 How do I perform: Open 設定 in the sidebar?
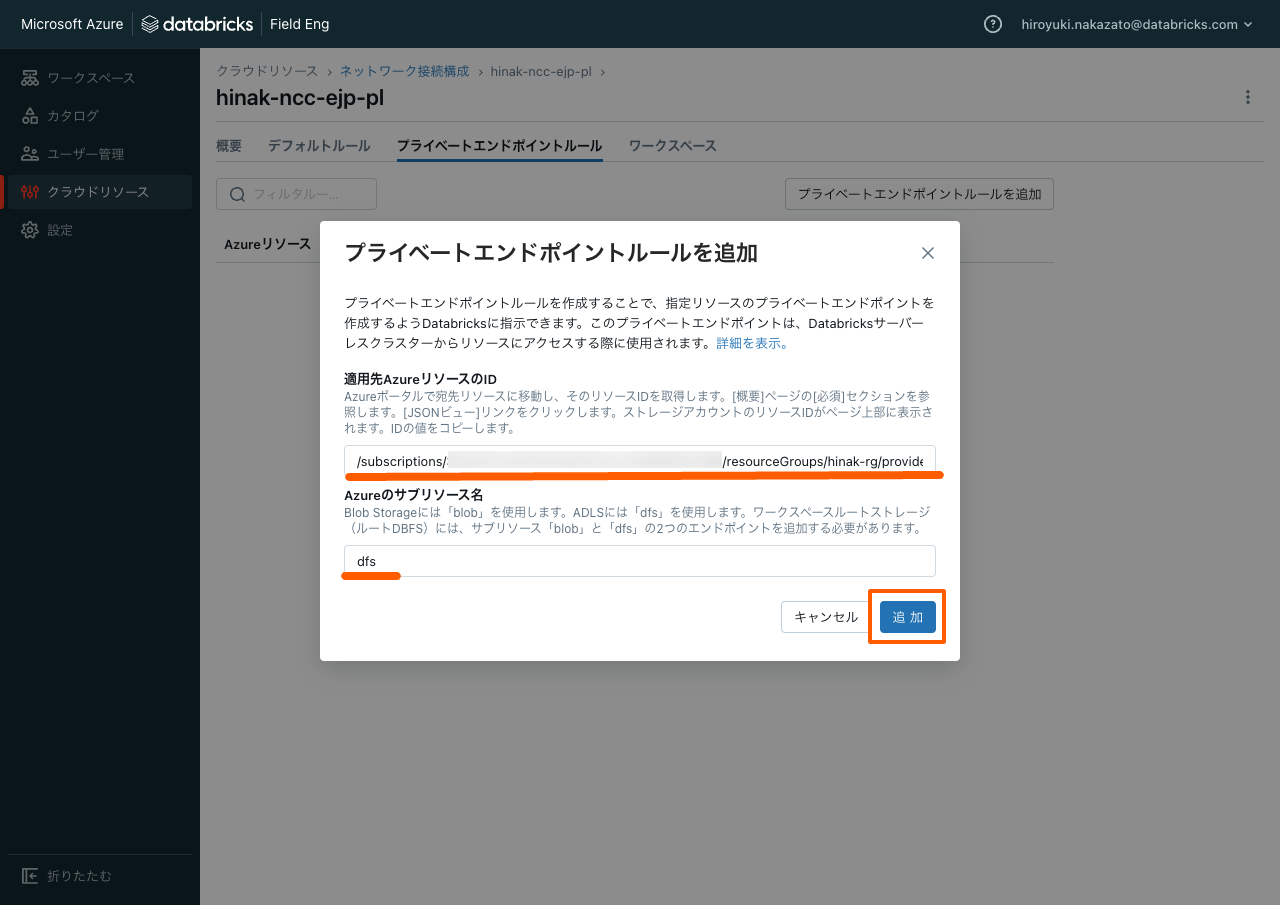(60, 230)
